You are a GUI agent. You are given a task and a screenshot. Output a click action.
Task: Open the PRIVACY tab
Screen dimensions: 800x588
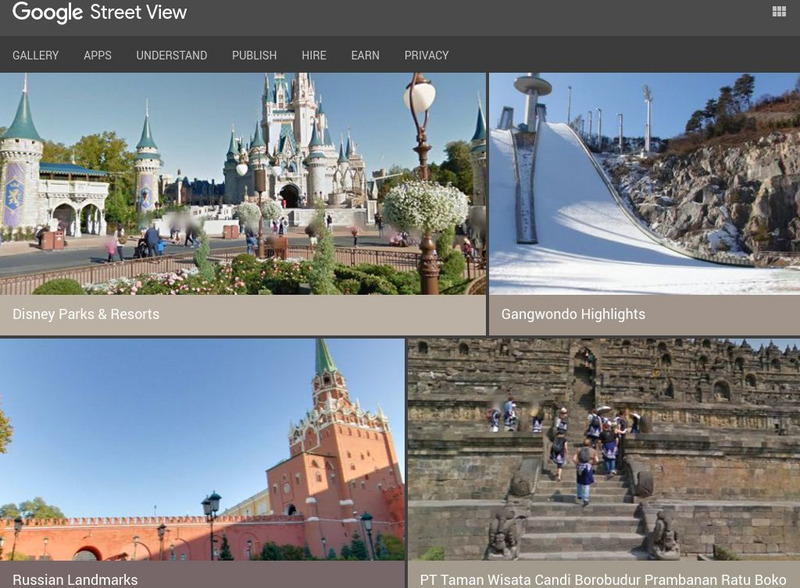click(427, 55)
